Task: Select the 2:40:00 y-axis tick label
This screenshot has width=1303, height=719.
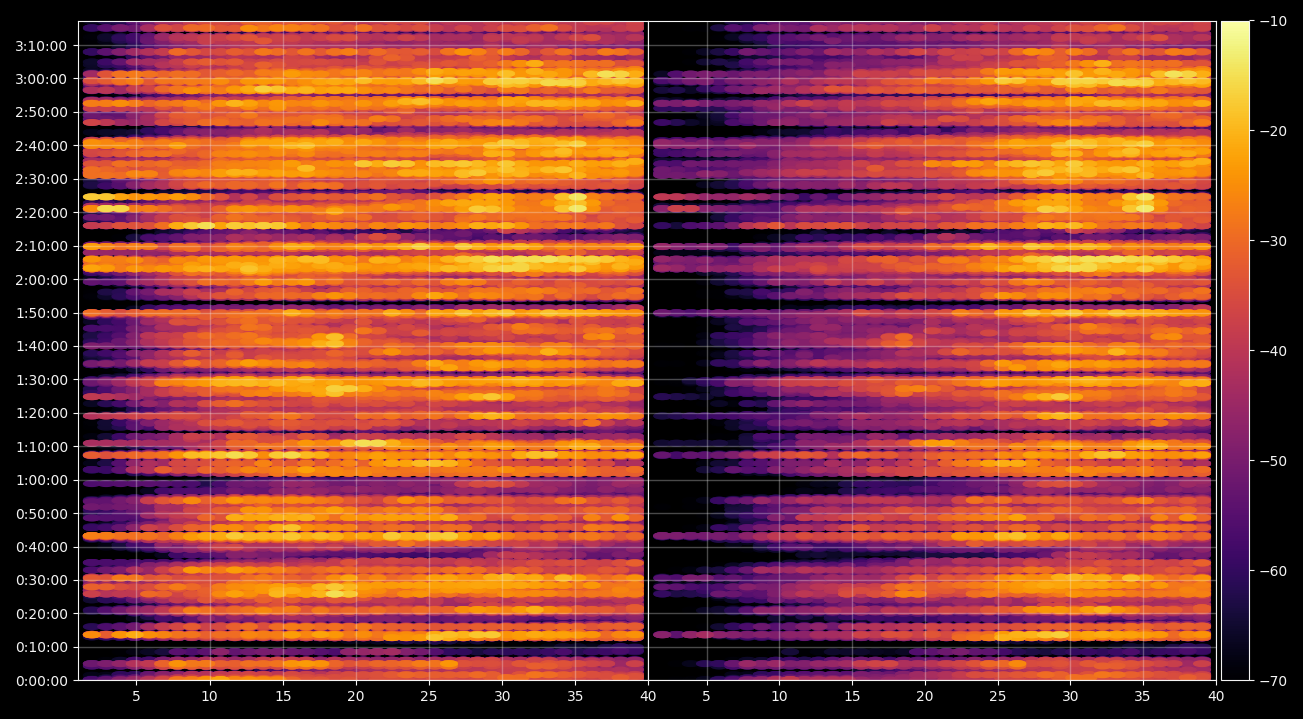Action: tap(41, 145)
